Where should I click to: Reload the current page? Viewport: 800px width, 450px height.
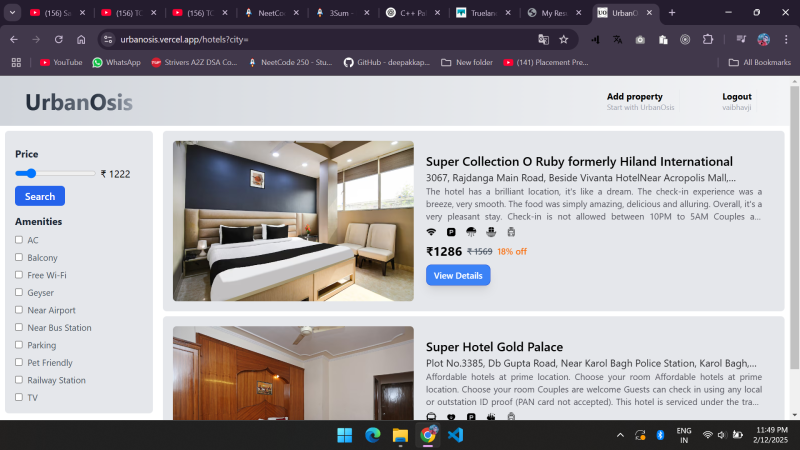point(59,39)
